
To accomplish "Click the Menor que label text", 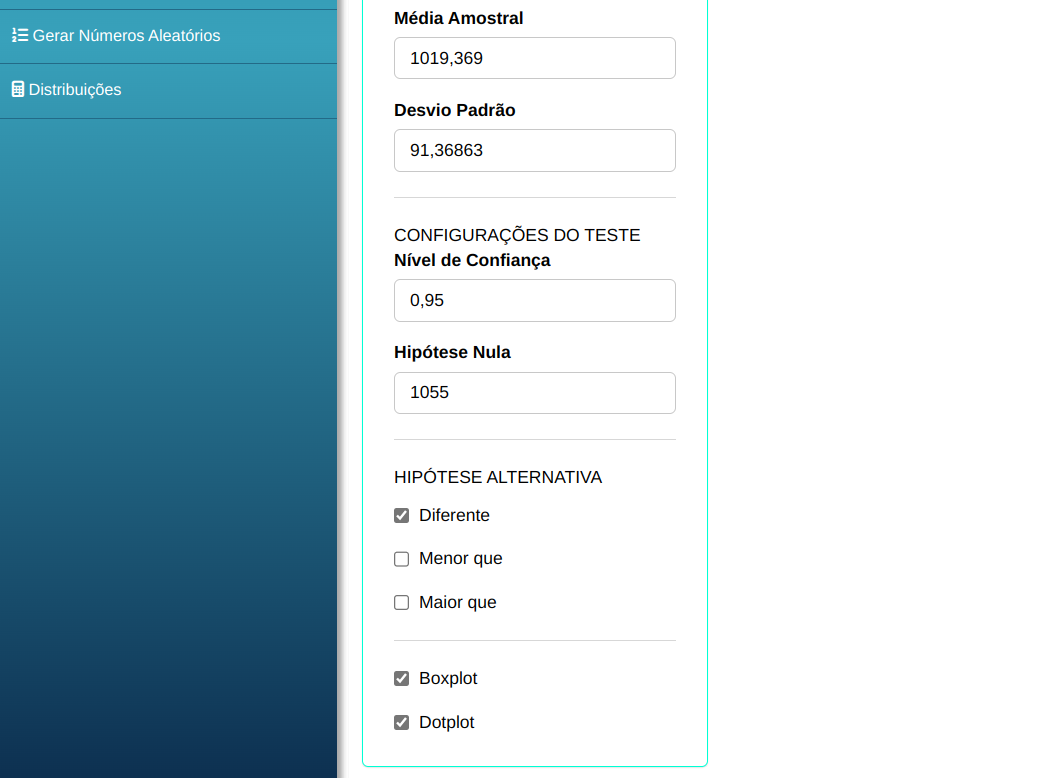I will tap(460, 559).
